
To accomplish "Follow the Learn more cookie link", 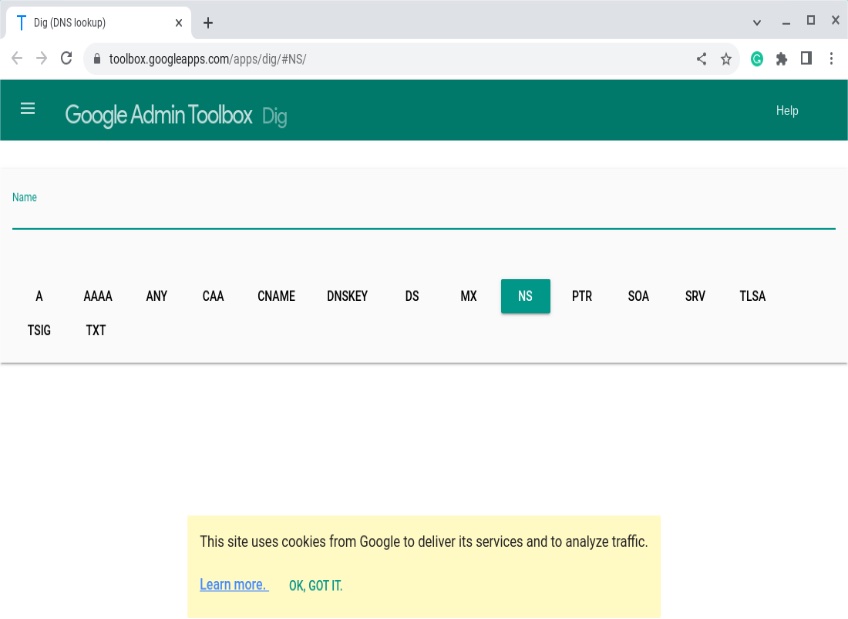I will (x=234, y=584).
